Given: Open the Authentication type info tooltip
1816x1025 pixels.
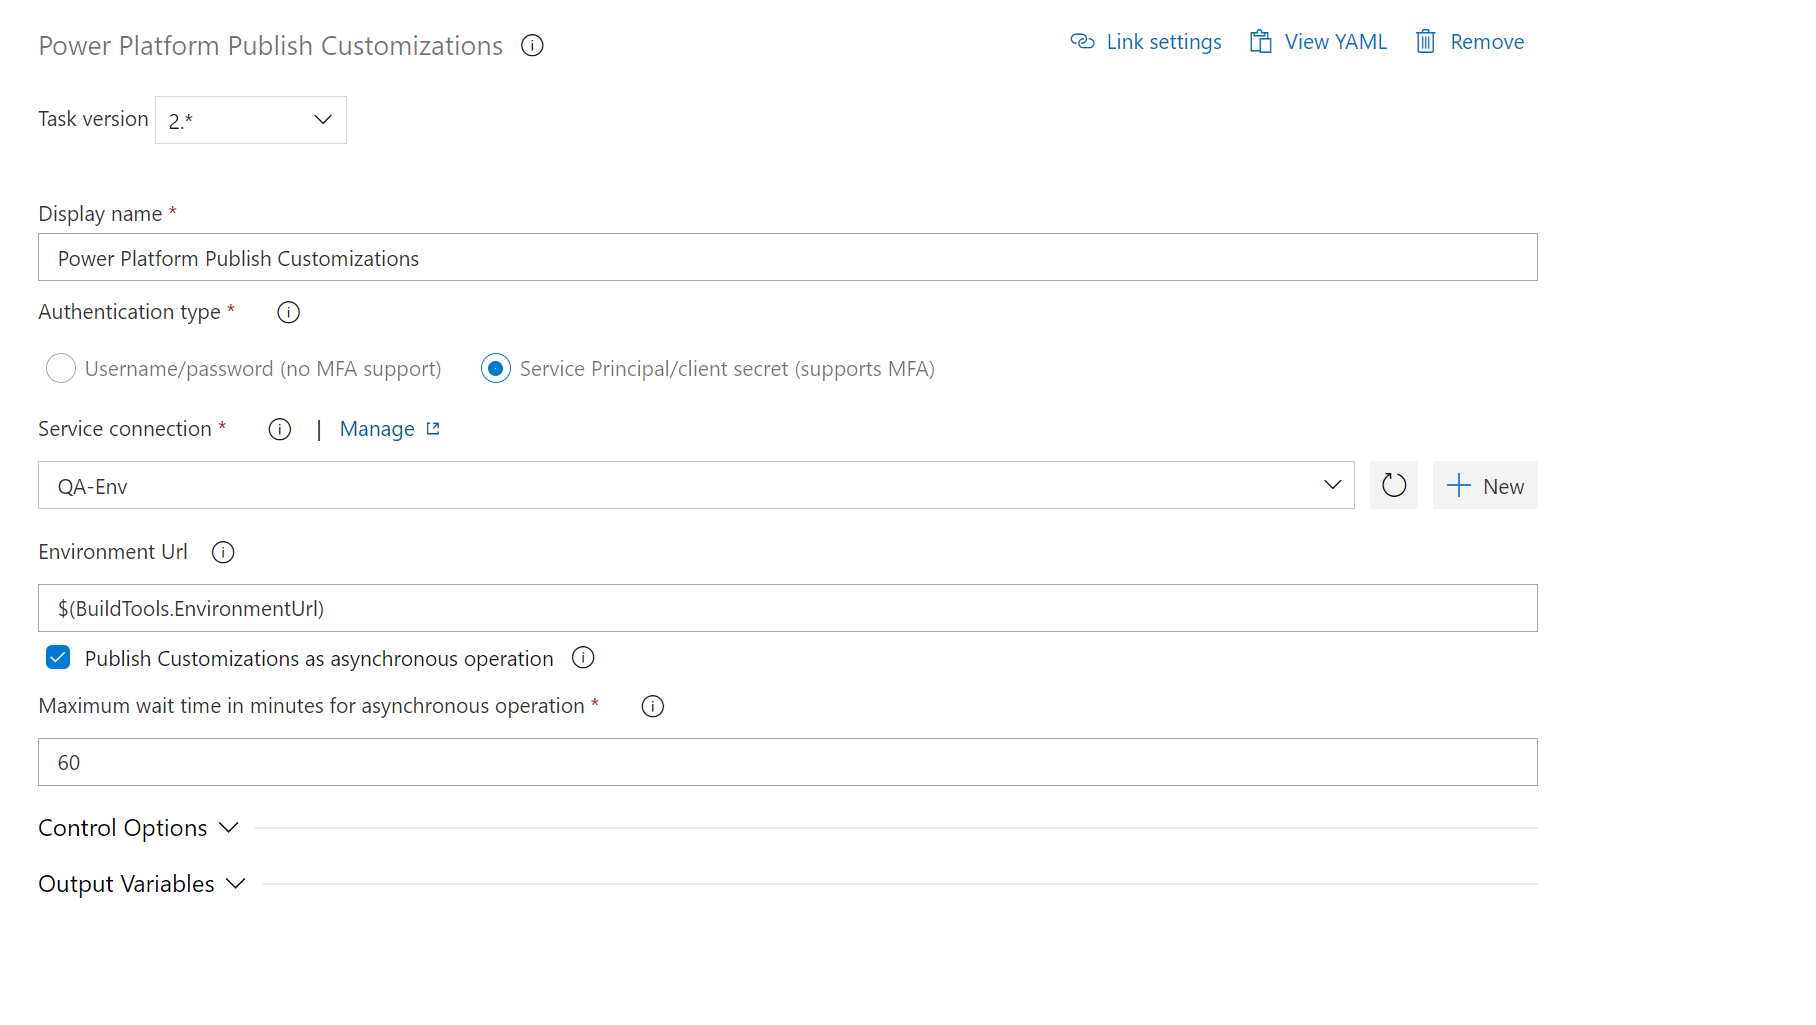Looking at the screenshot, I should tap(288, 312).
